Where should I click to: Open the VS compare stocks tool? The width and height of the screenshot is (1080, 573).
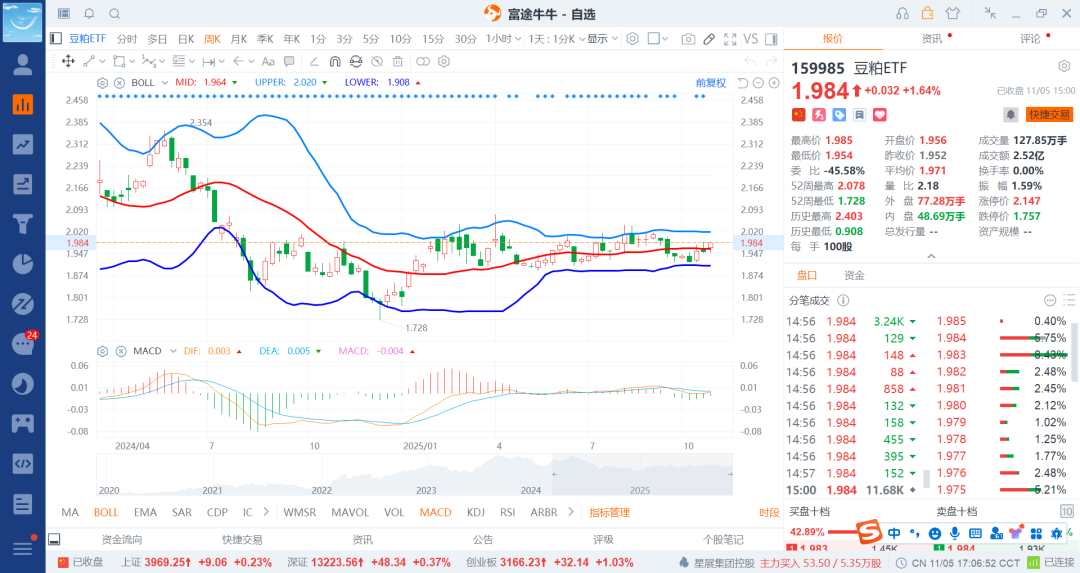point(751,39)
